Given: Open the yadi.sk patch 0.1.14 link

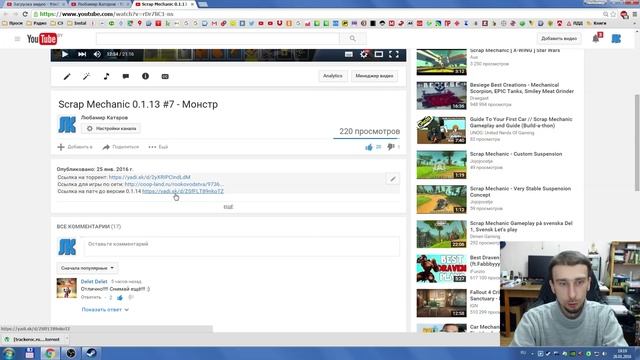Looking at the screenshot, I should (183, 191).
